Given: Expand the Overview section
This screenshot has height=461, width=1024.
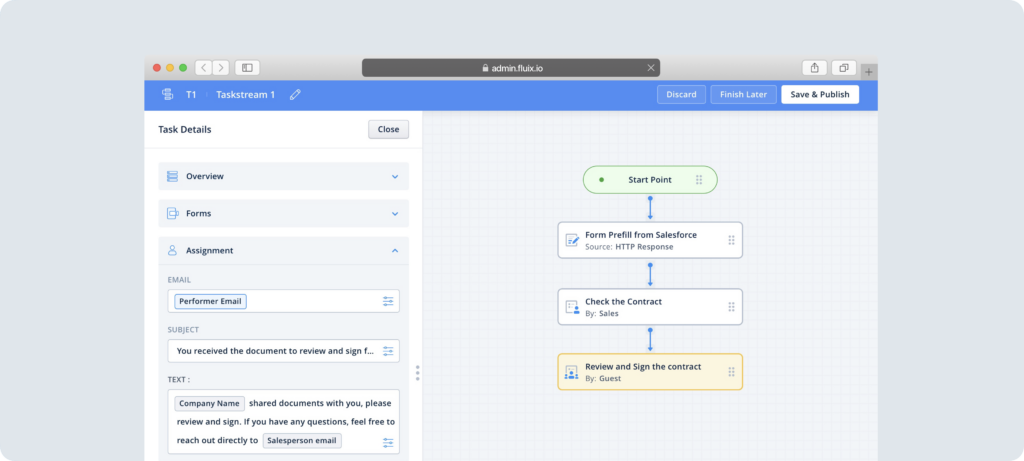Looking at the screenshot, I should click(283, 176).
